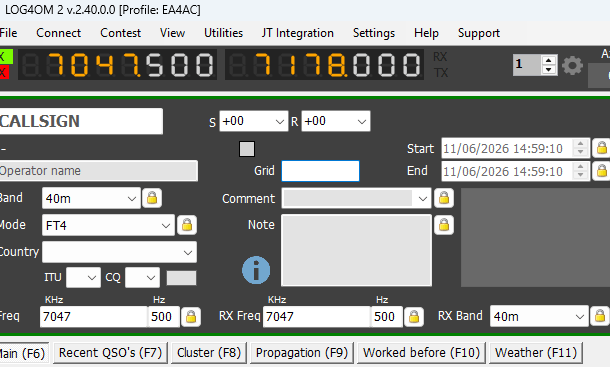Toggle the Comment lock icon

[x=444, y=198]
